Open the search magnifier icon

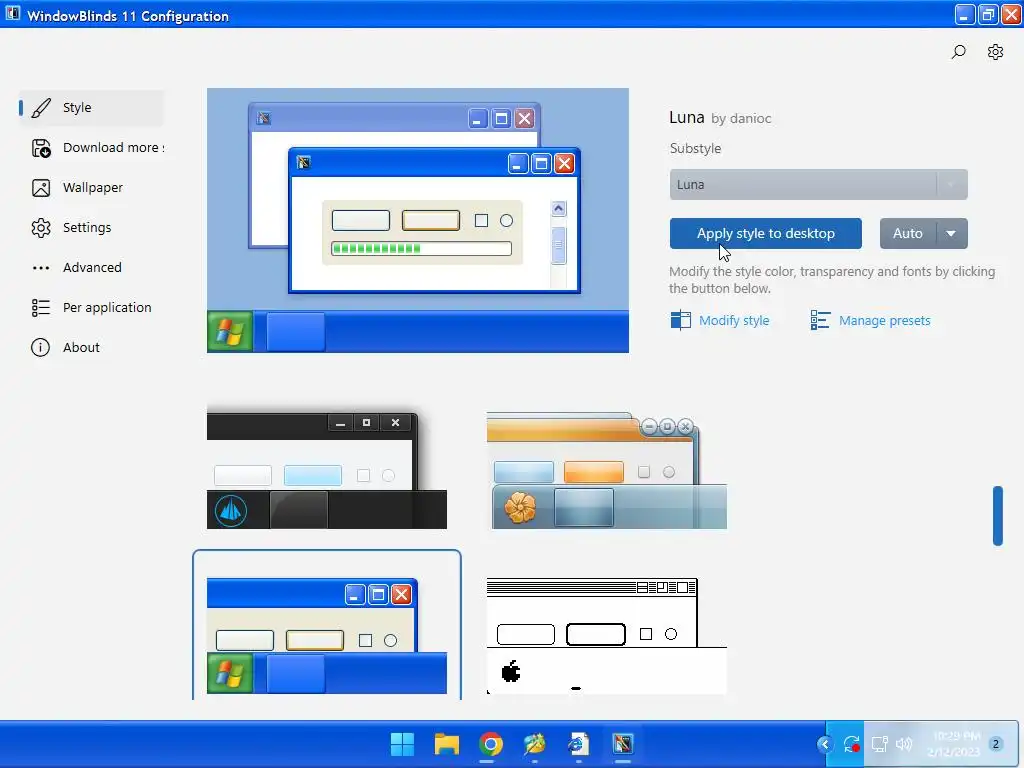point(958,52)
